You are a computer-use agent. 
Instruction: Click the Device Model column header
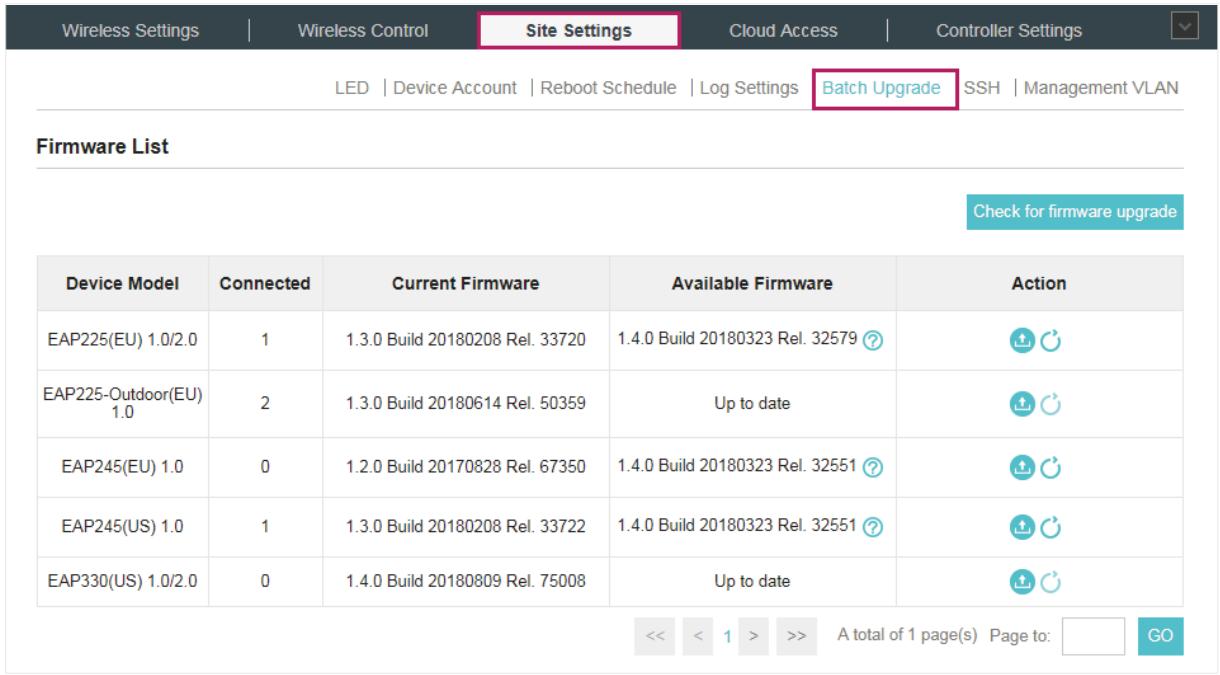123,284
